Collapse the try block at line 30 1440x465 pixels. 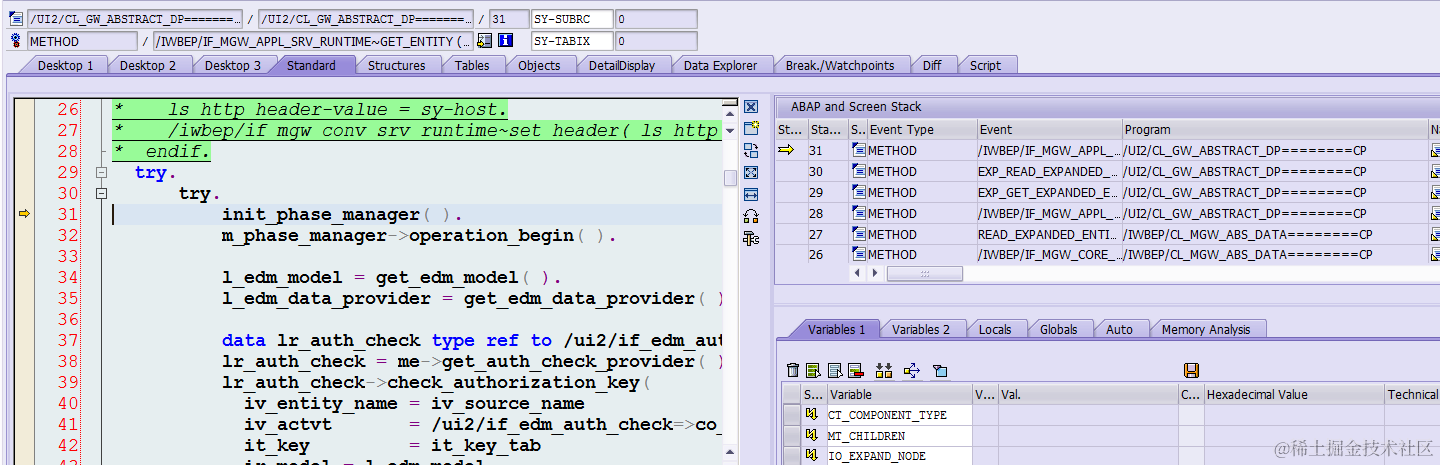coord(101,193)
